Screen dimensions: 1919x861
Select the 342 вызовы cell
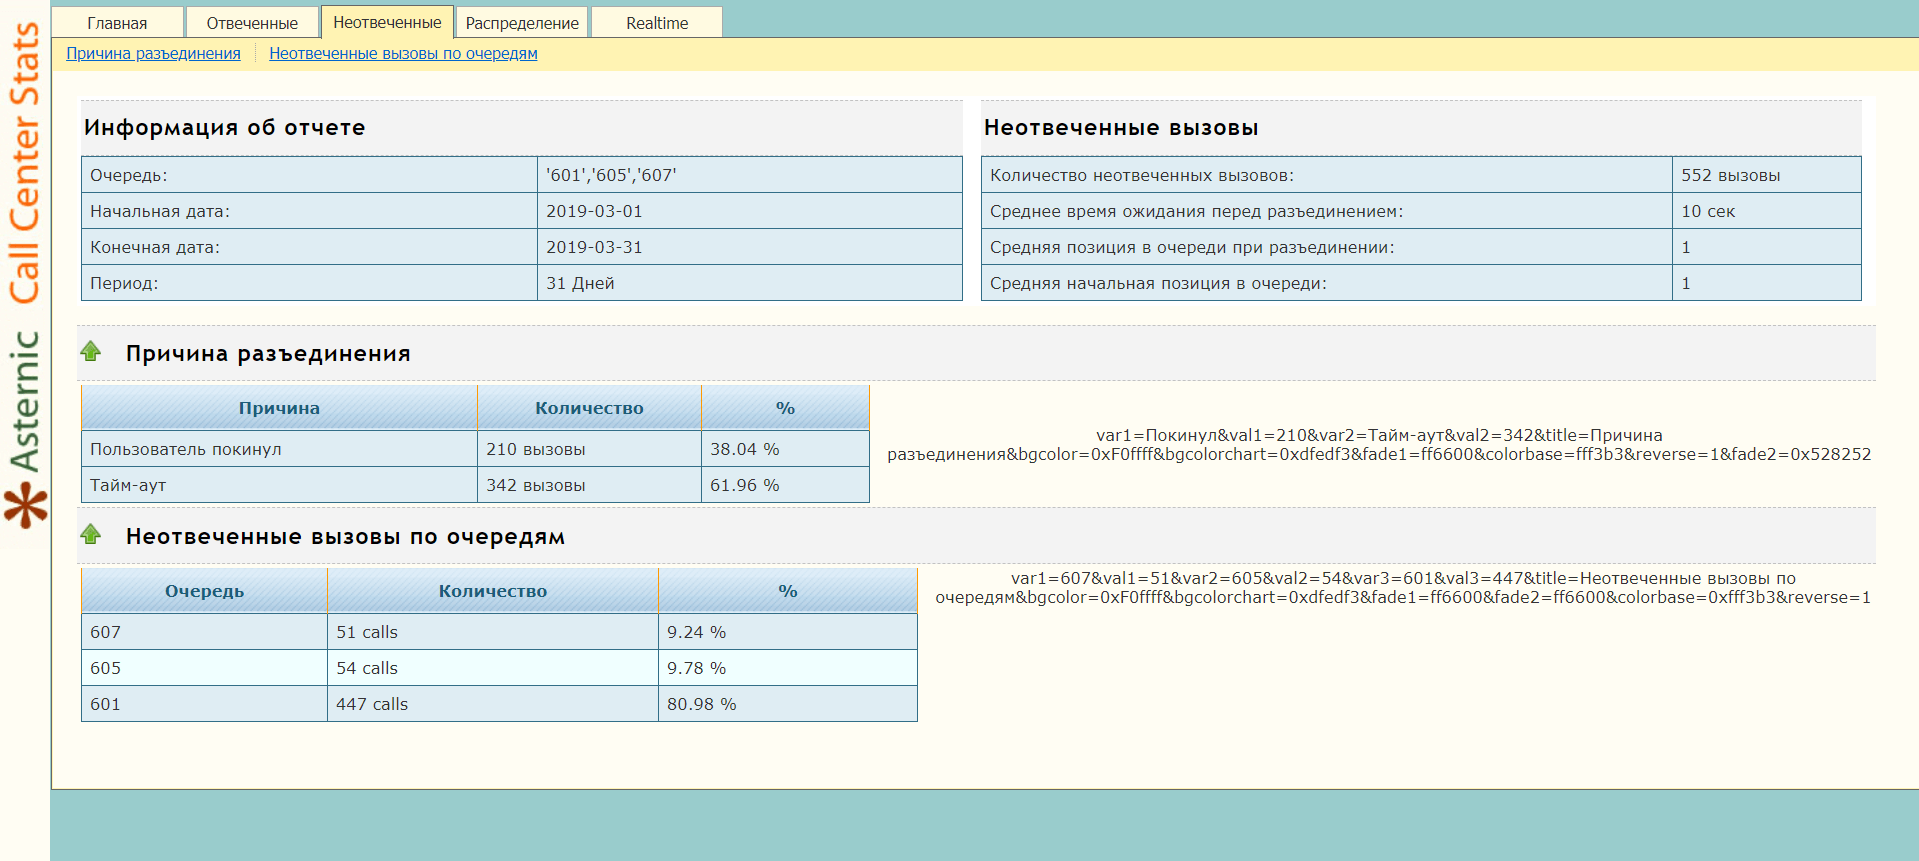coord(589,485)
